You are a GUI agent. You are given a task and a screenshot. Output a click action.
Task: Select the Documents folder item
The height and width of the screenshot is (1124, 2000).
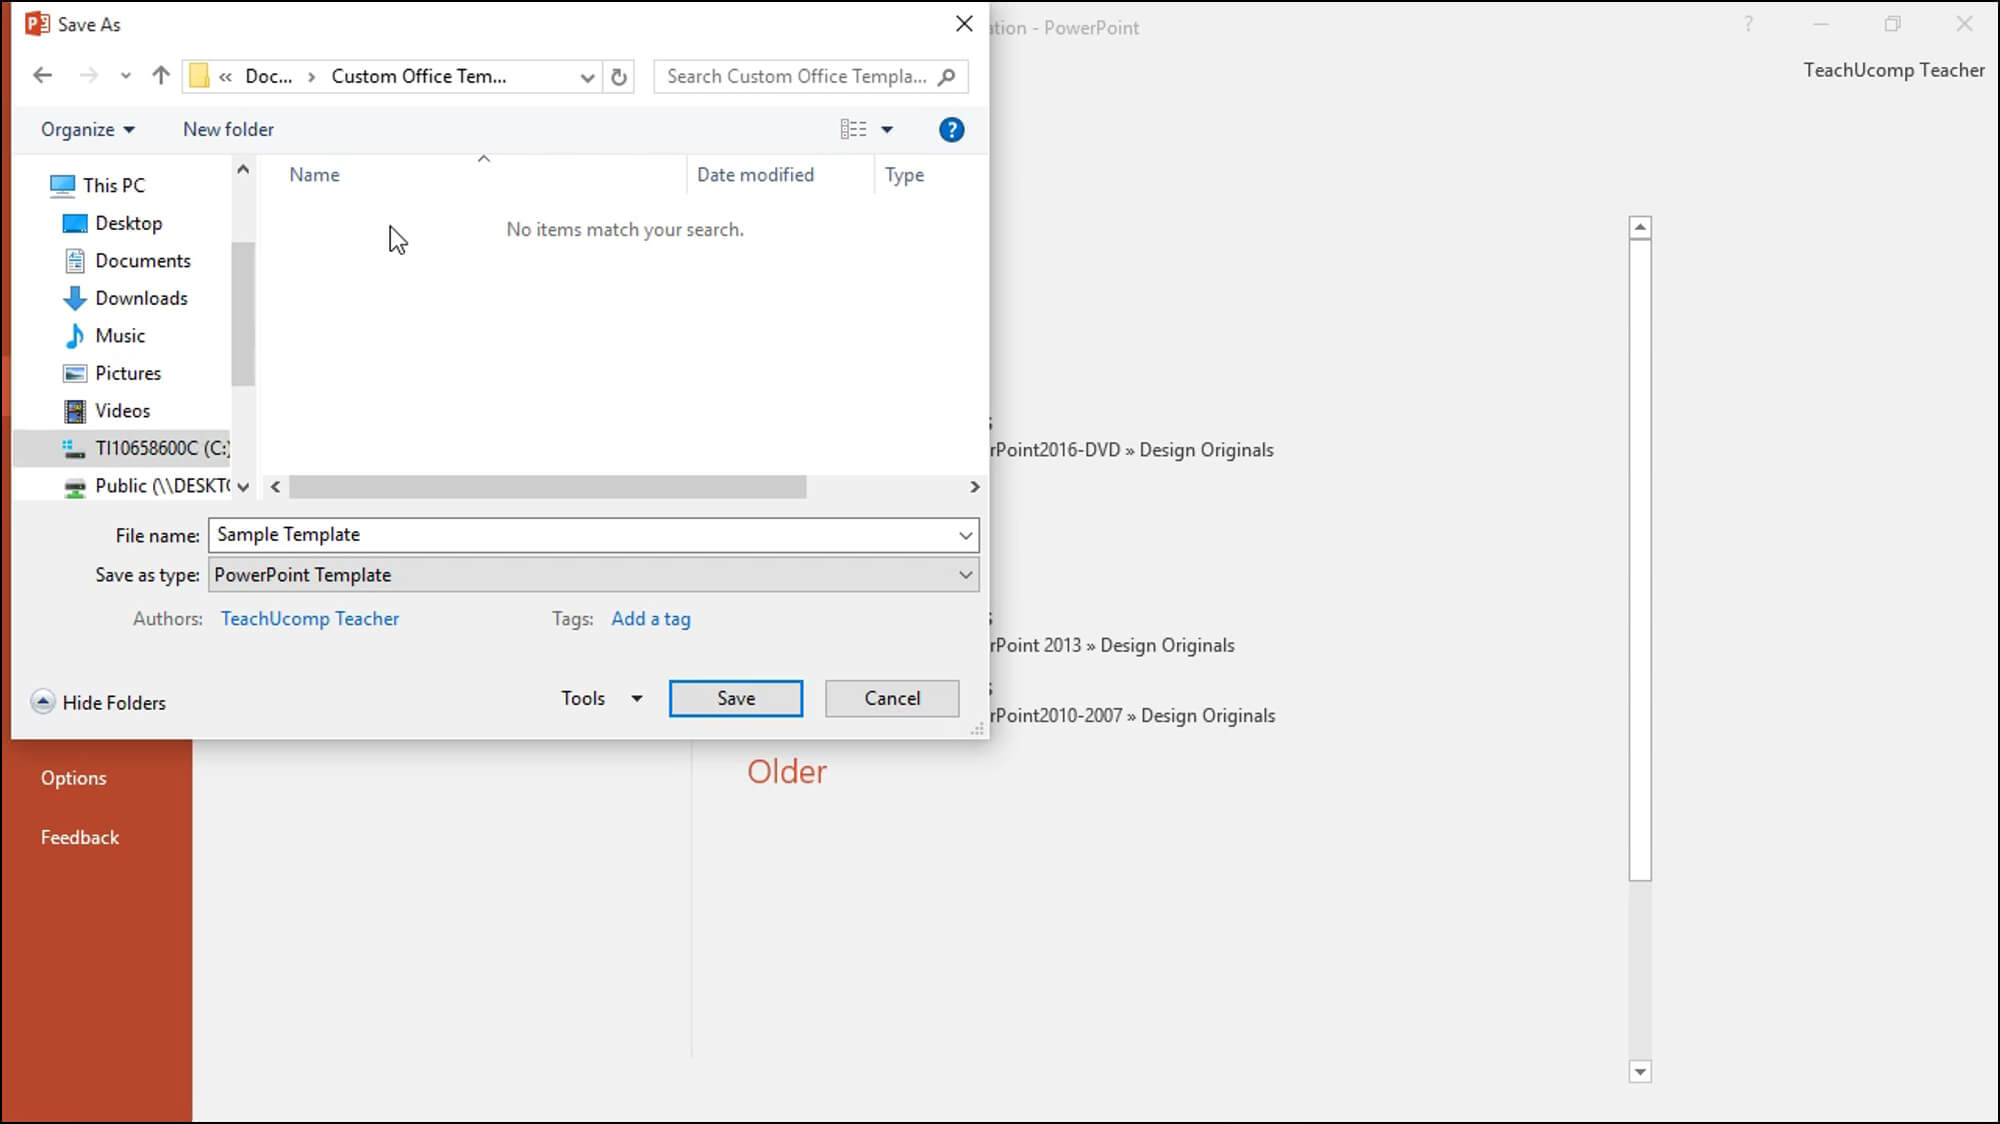click(143, 260)
